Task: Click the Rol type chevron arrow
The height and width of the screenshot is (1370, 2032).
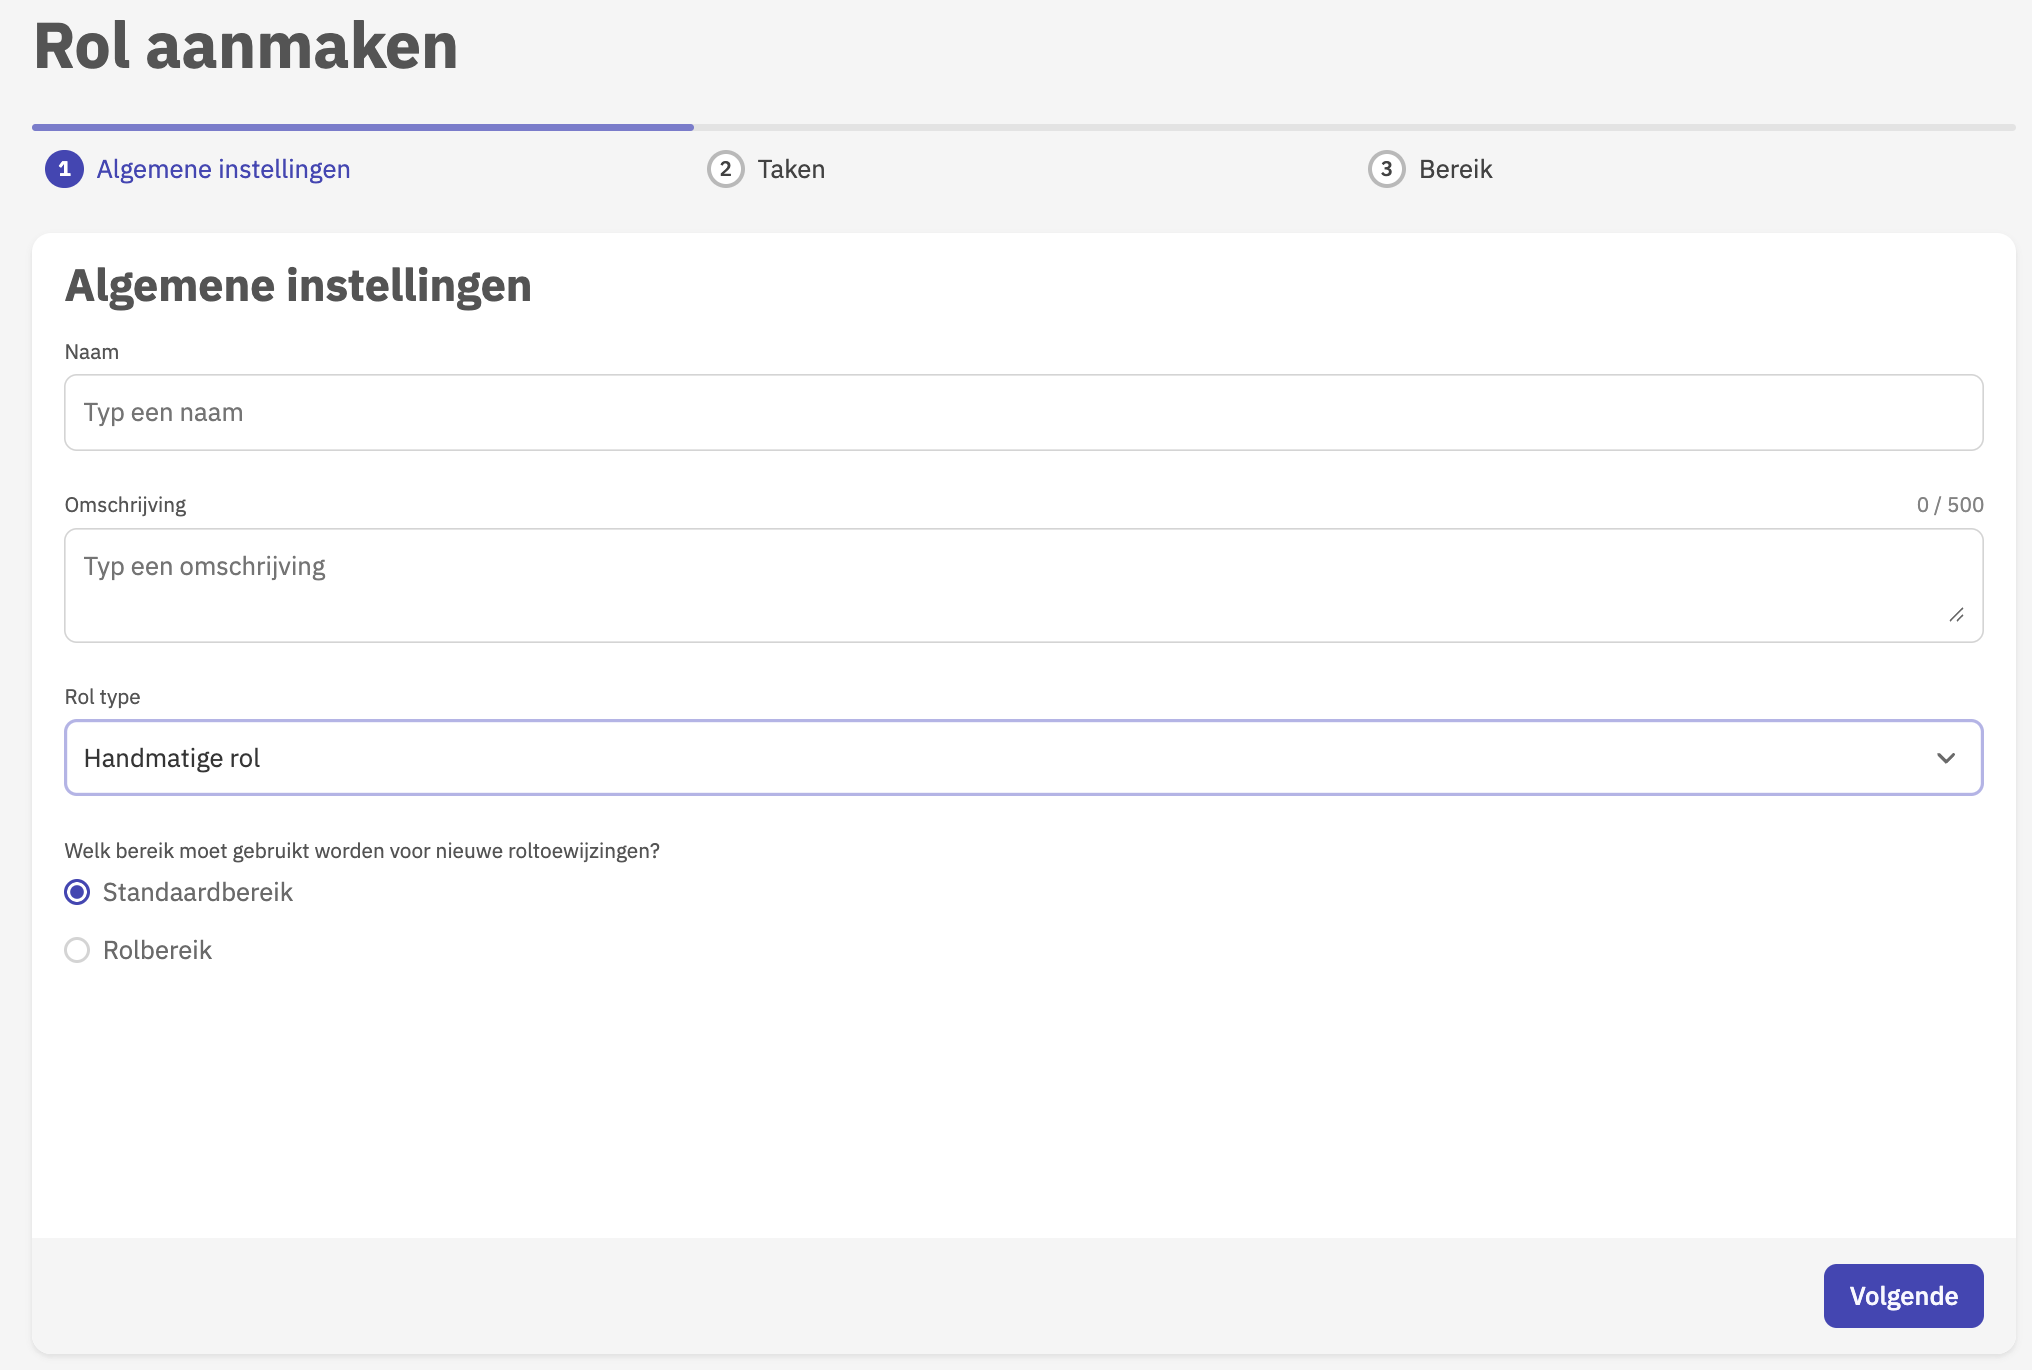Action: coord(1945,758)
